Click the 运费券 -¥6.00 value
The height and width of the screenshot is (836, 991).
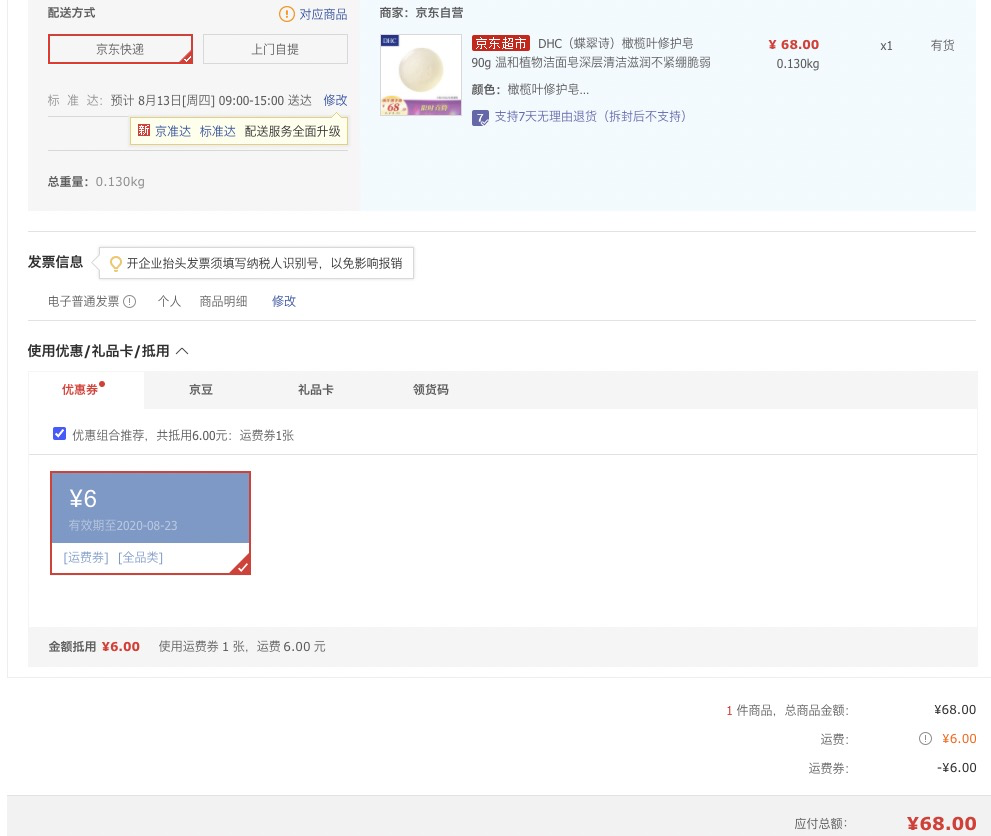coord(956,768)
